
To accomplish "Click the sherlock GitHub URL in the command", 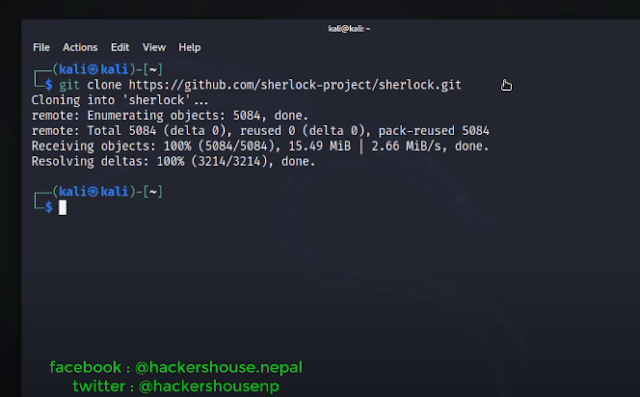I will 295,85.
